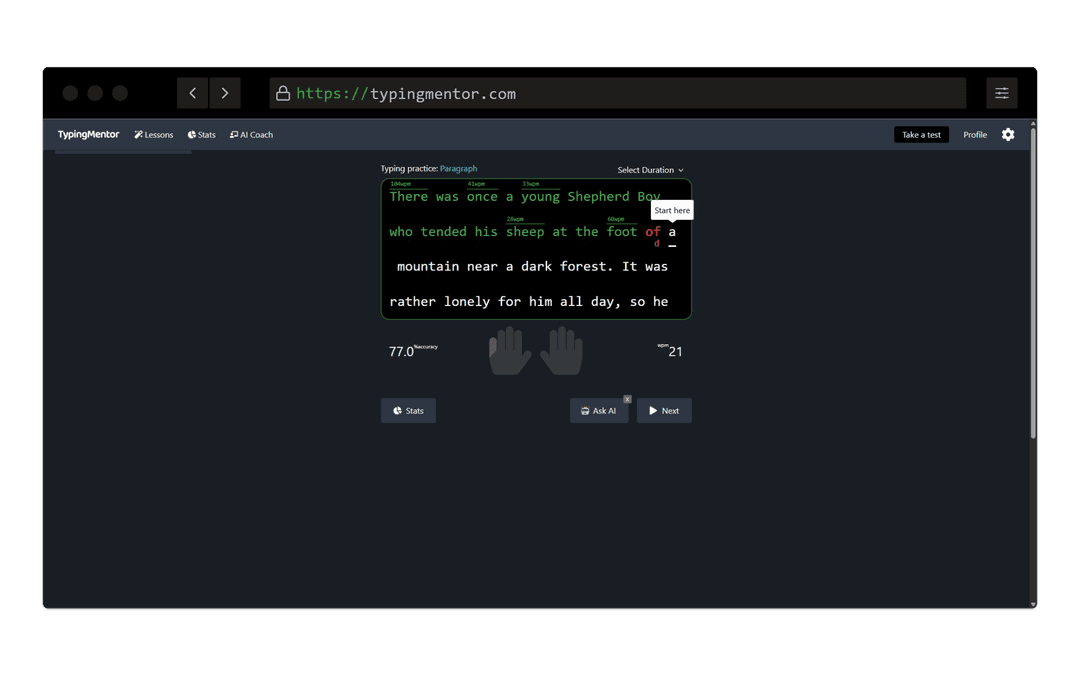Image resolution: width=1080 pixels, height=675 pixels.
Task: Open app preferences via the gear icon
Action: coord(1008,134)
